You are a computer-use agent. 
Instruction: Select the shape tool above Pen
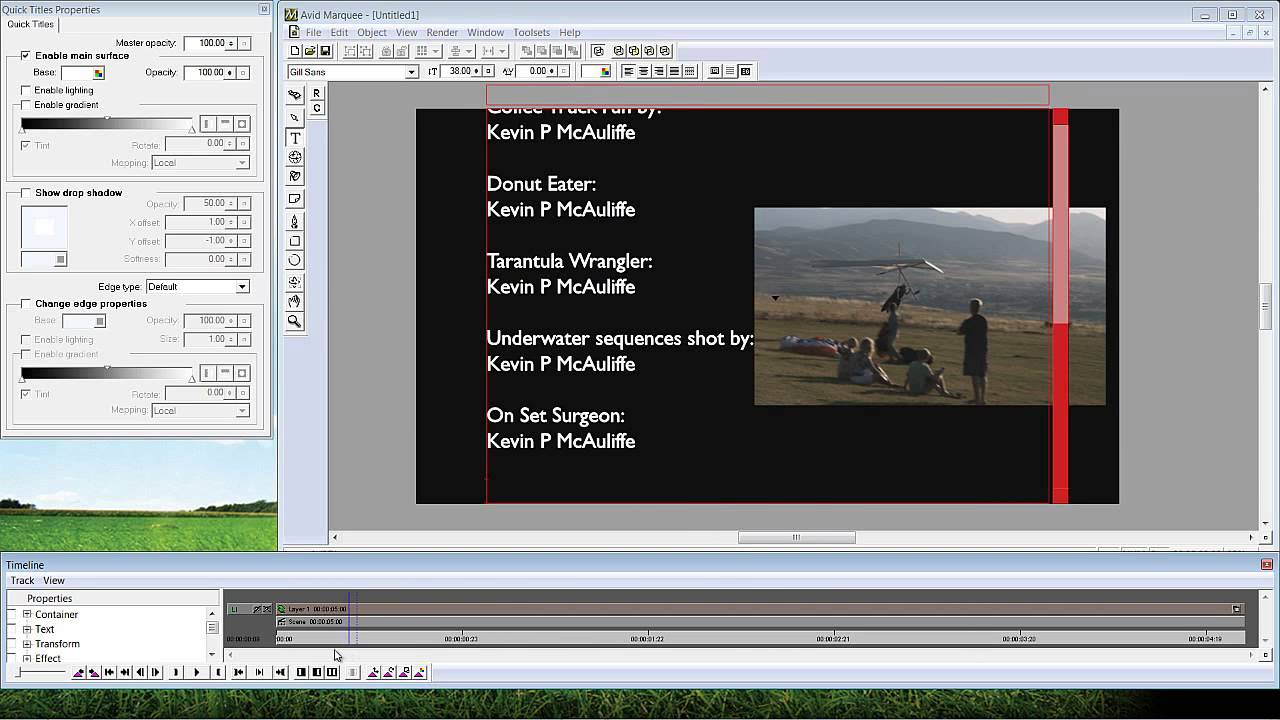(294, 198)
